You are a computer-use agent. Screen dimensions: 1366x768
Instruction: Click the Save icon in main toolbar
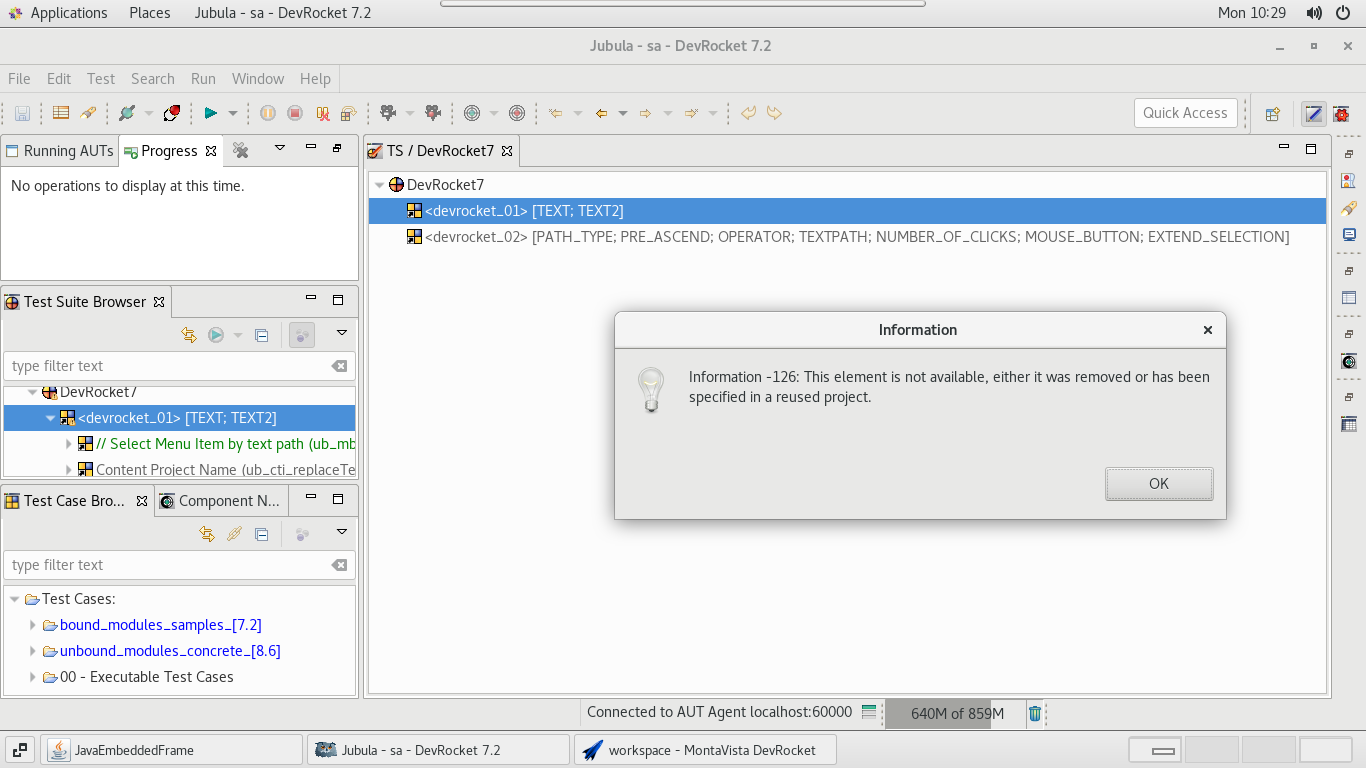22,113
